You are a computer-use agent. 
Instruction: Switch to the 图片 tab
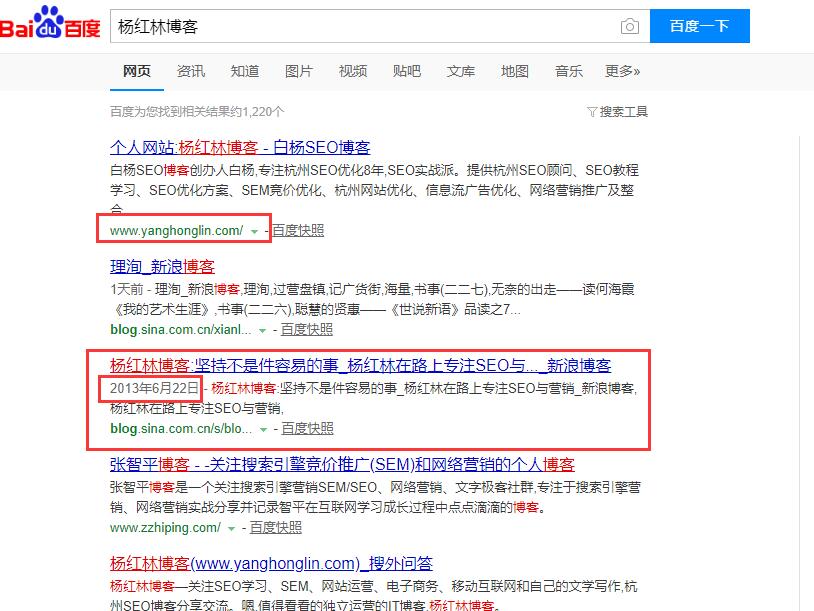coord(299,71)
